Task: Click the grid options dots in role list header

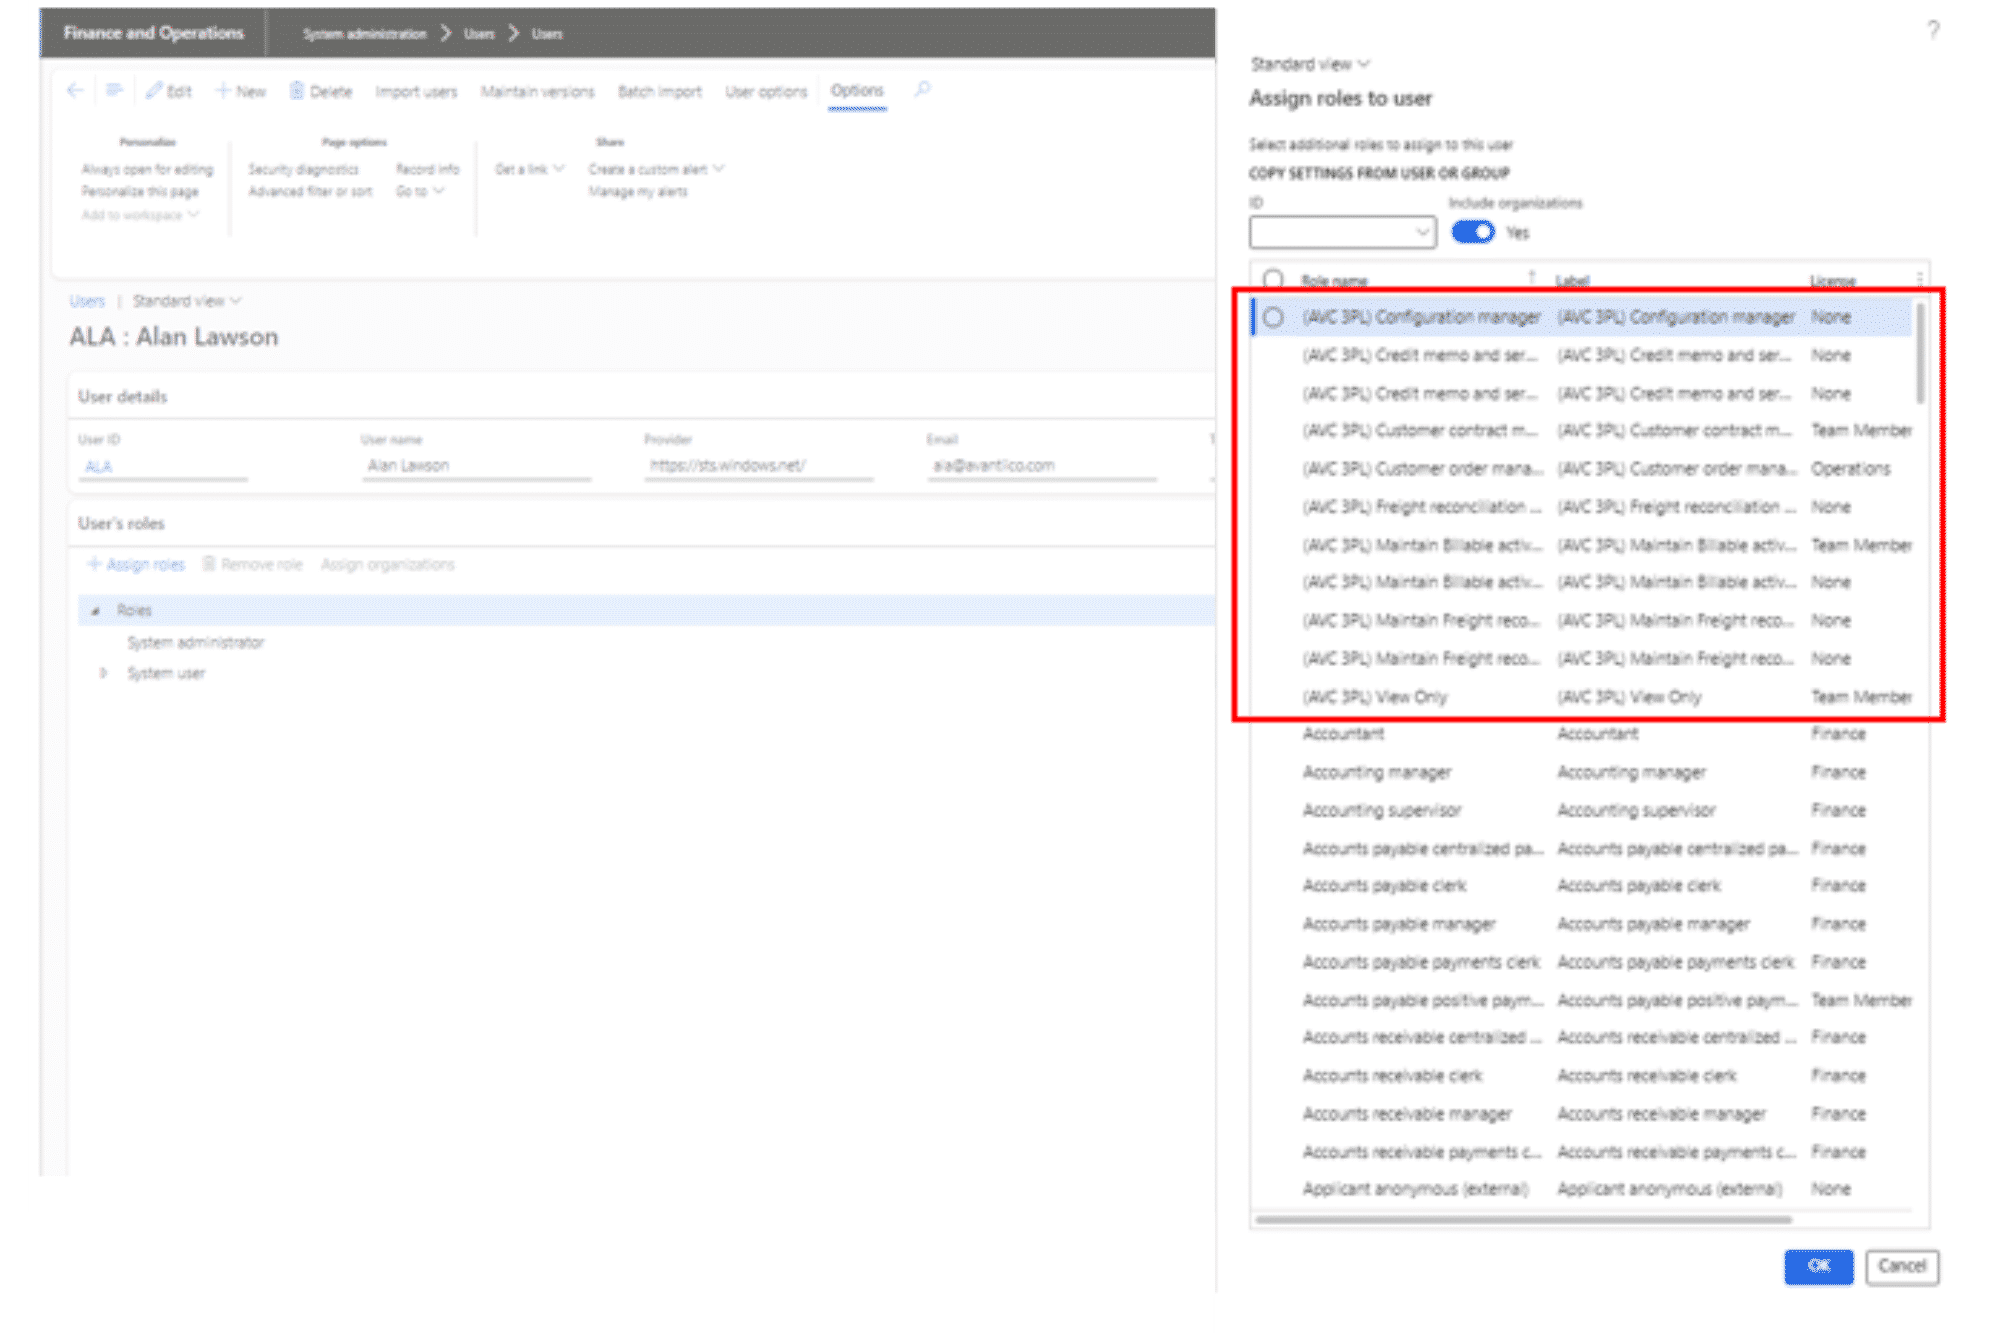Action: (x=1919, y=280)
